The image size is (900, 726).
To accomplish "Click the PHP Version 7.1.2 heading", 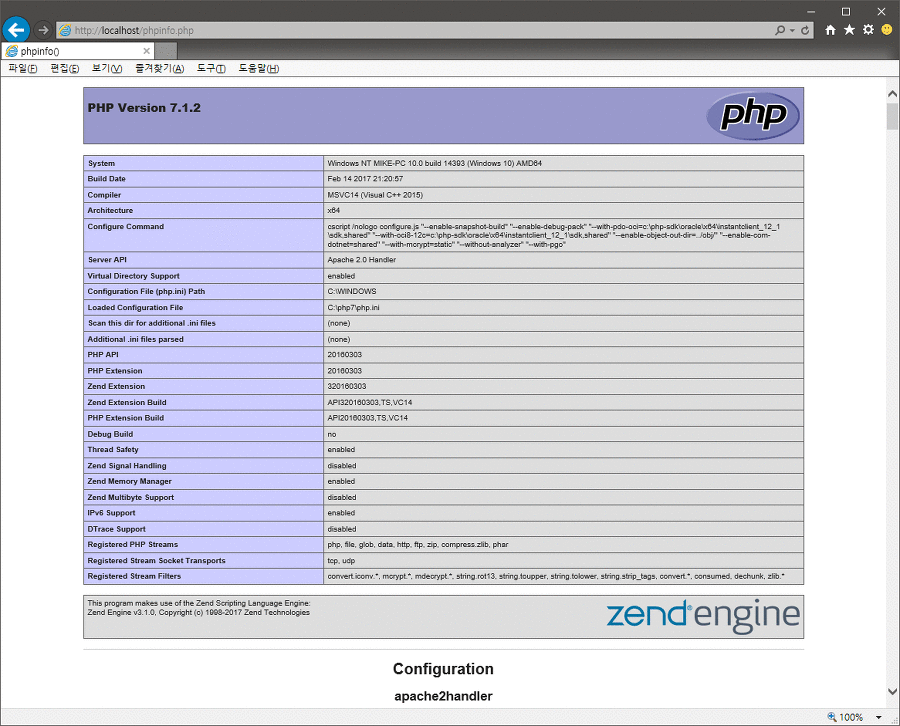I will [144, 108].
